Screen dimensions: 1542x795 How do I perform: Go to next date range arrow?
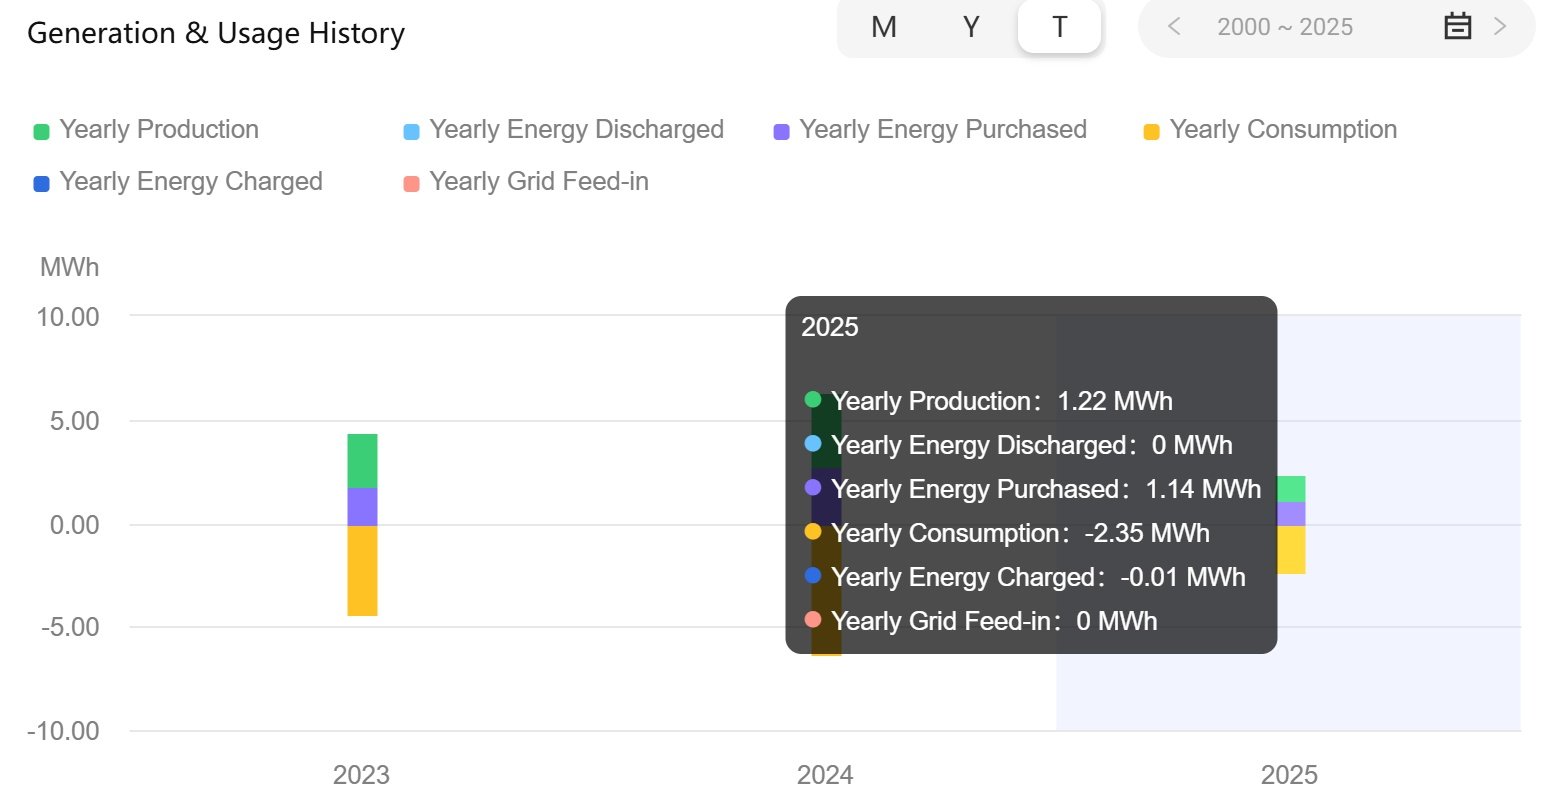click(x=1499, y=27)
